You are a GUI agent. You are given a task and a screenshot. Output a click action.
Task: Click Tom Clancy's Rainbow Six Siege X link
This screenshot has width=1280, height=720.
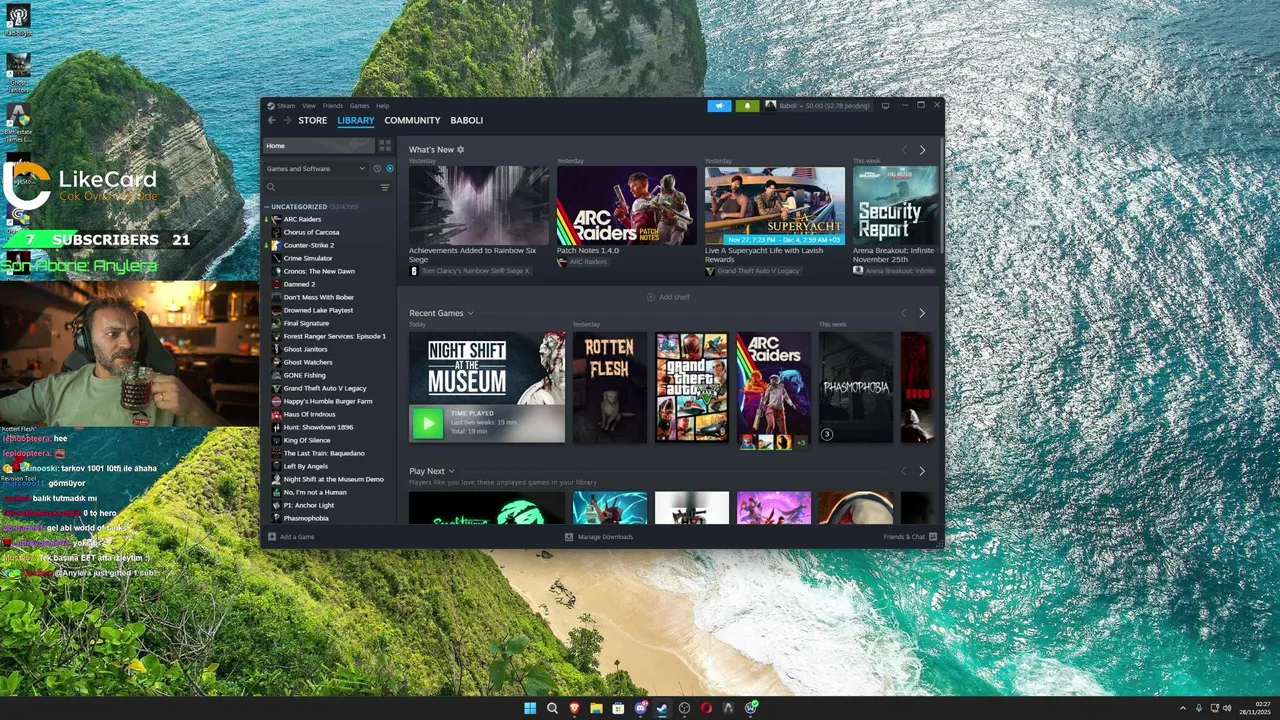click(475, 271)
